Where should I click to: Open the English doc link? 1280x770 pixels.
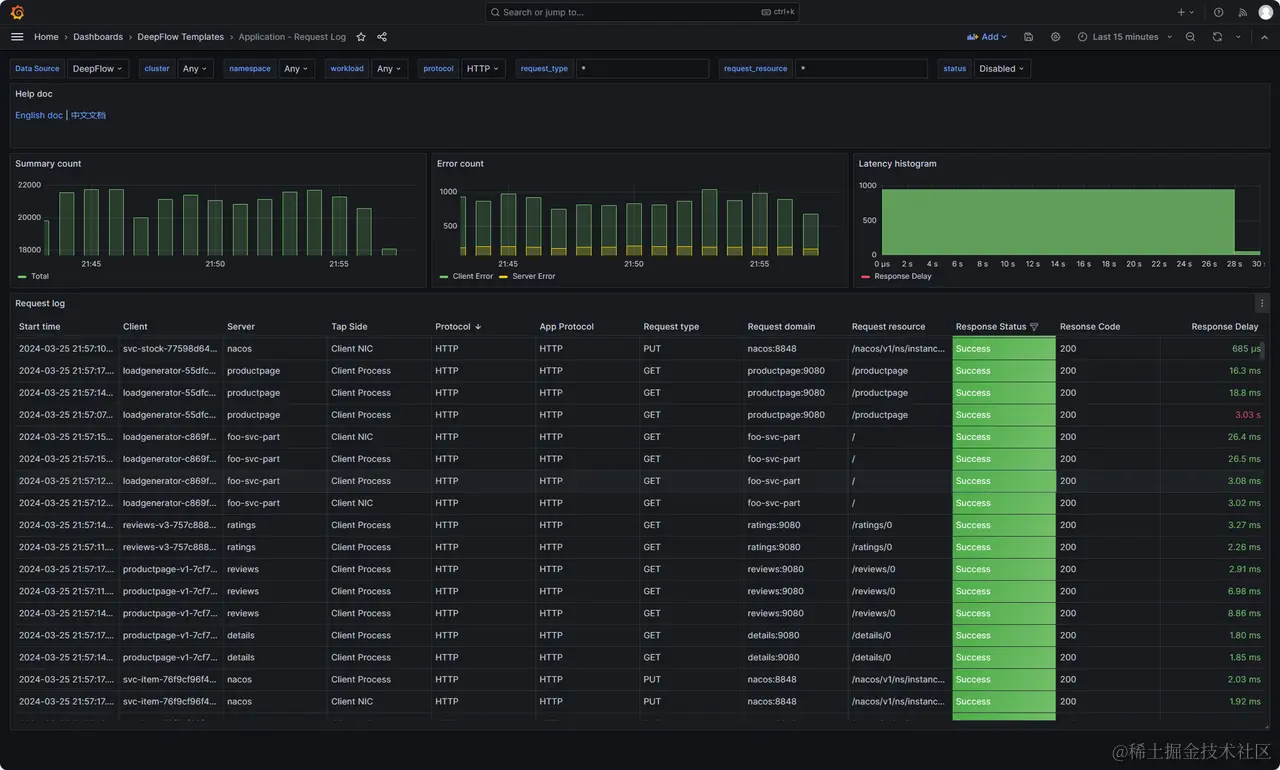pyautogui.click(x=39, y=115)
